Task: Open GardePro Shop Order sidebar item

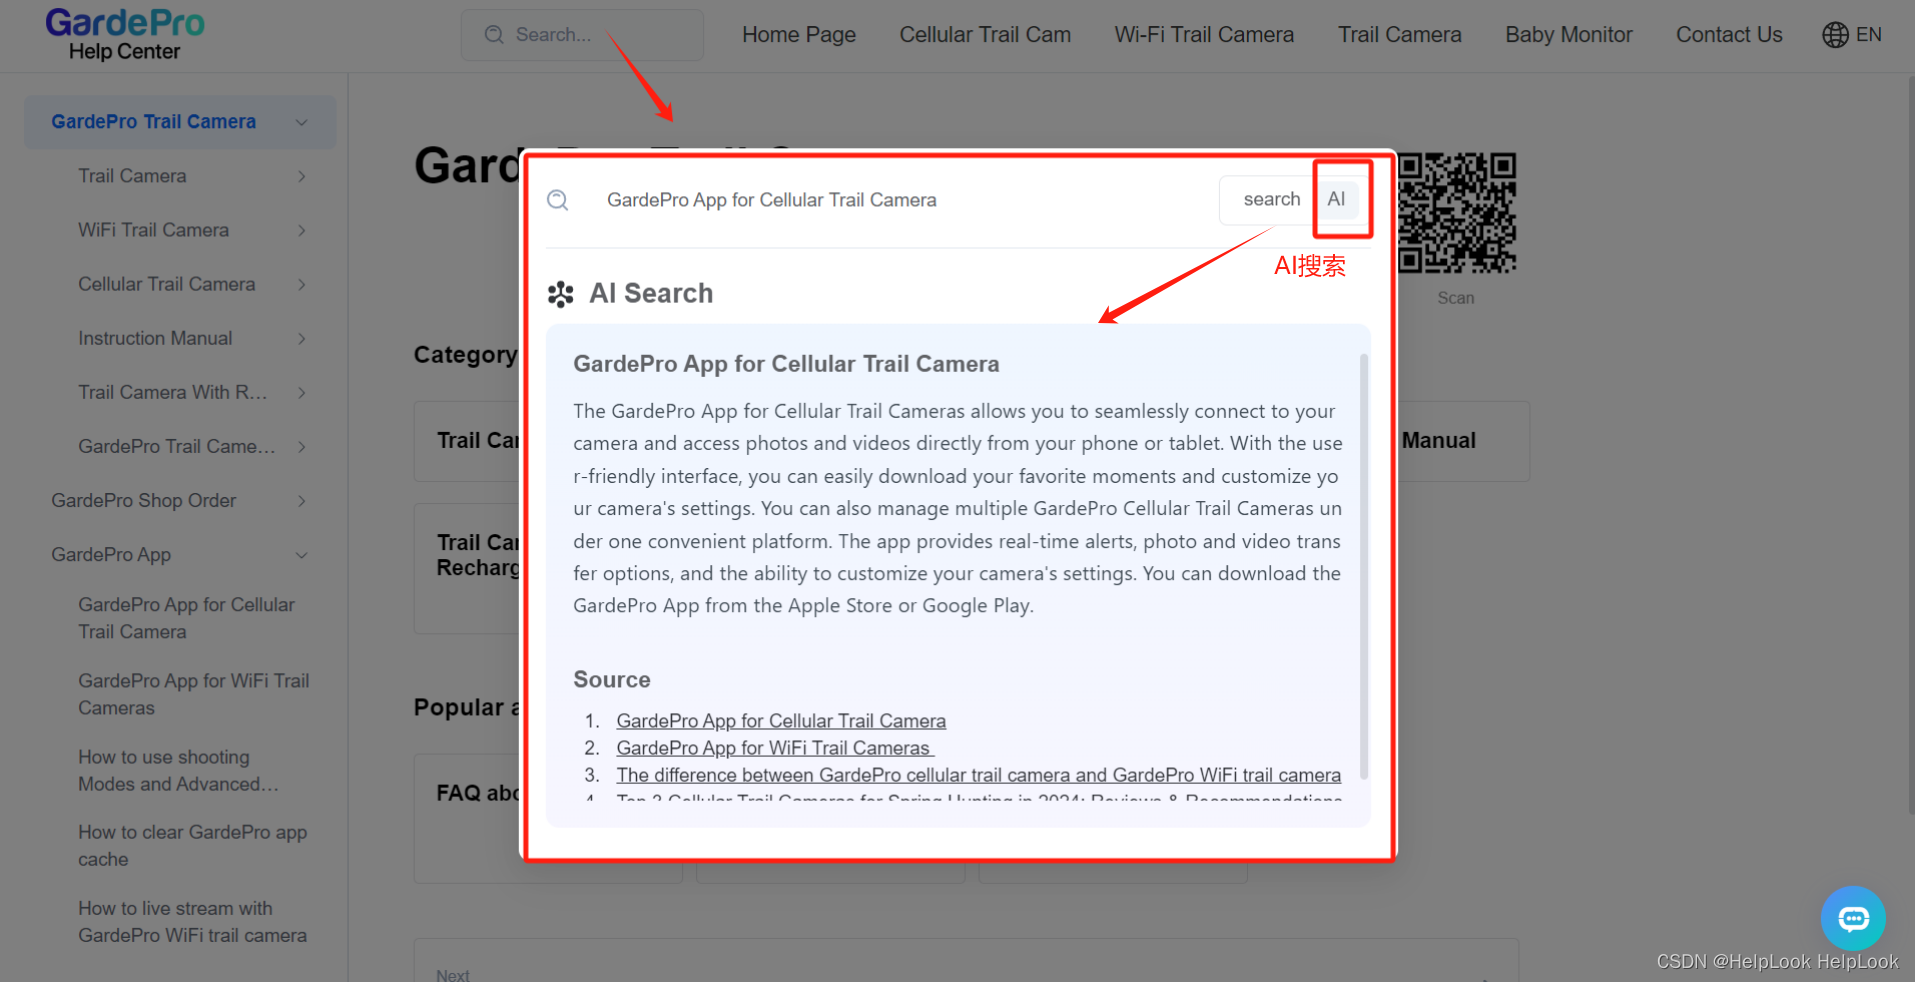Action: pos(144,501)
